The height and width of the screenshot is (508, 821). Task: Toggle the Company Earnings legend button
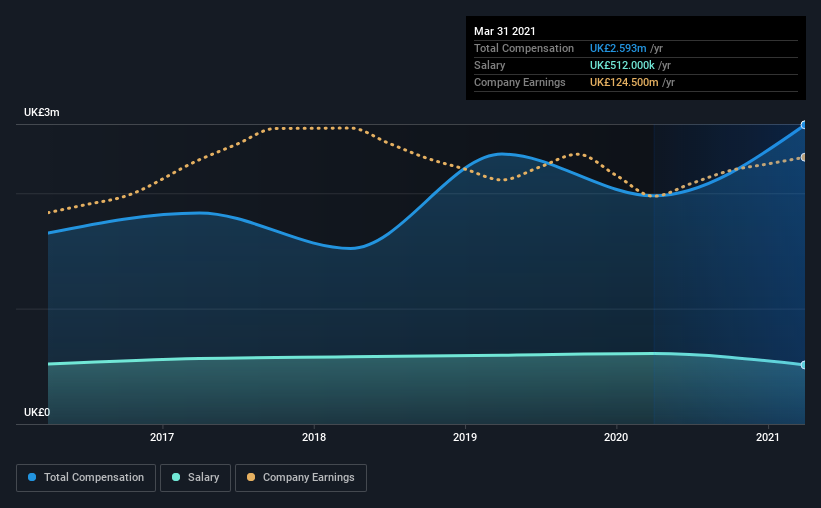click(301, 478)
